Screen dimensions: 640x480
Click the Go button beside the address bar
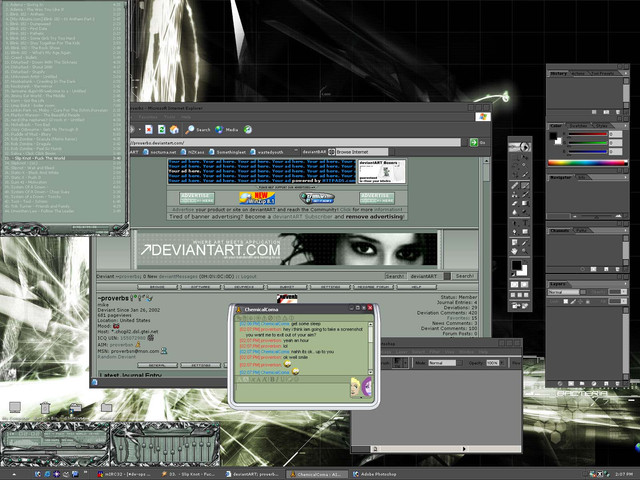click(x=478, y=142)
